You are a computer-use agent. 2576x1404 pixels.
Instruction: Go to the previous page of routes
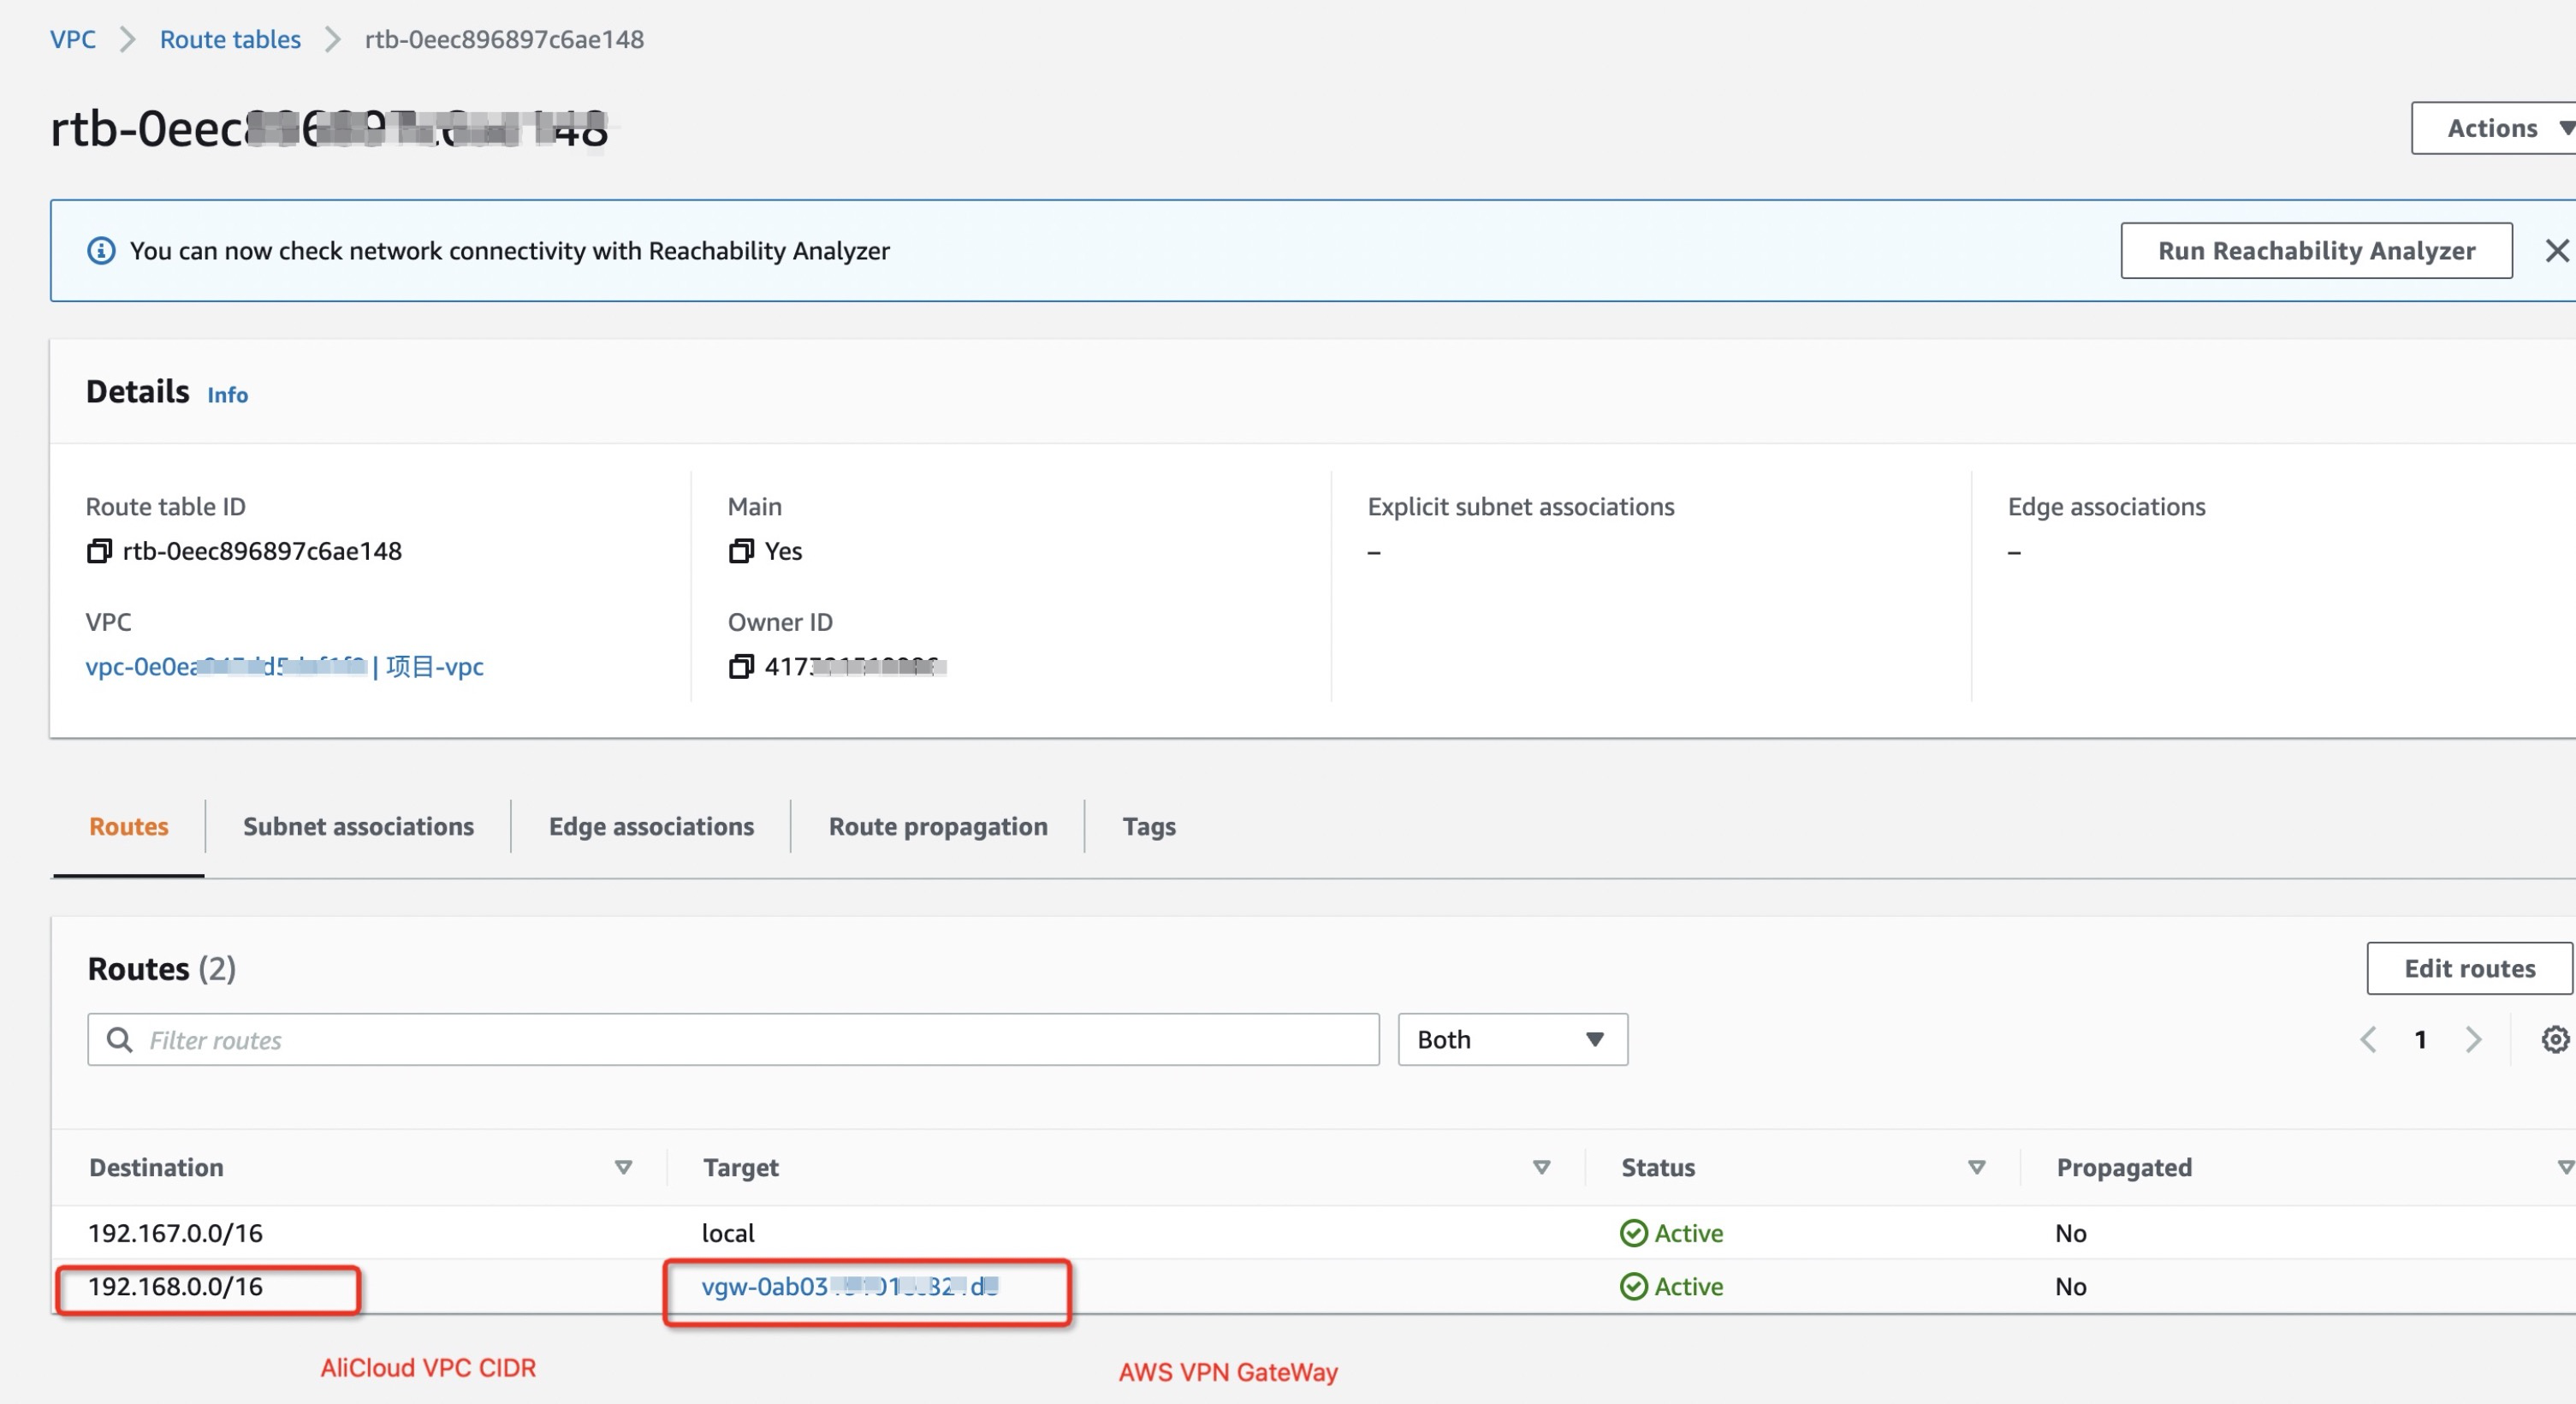[2368, 1039]
